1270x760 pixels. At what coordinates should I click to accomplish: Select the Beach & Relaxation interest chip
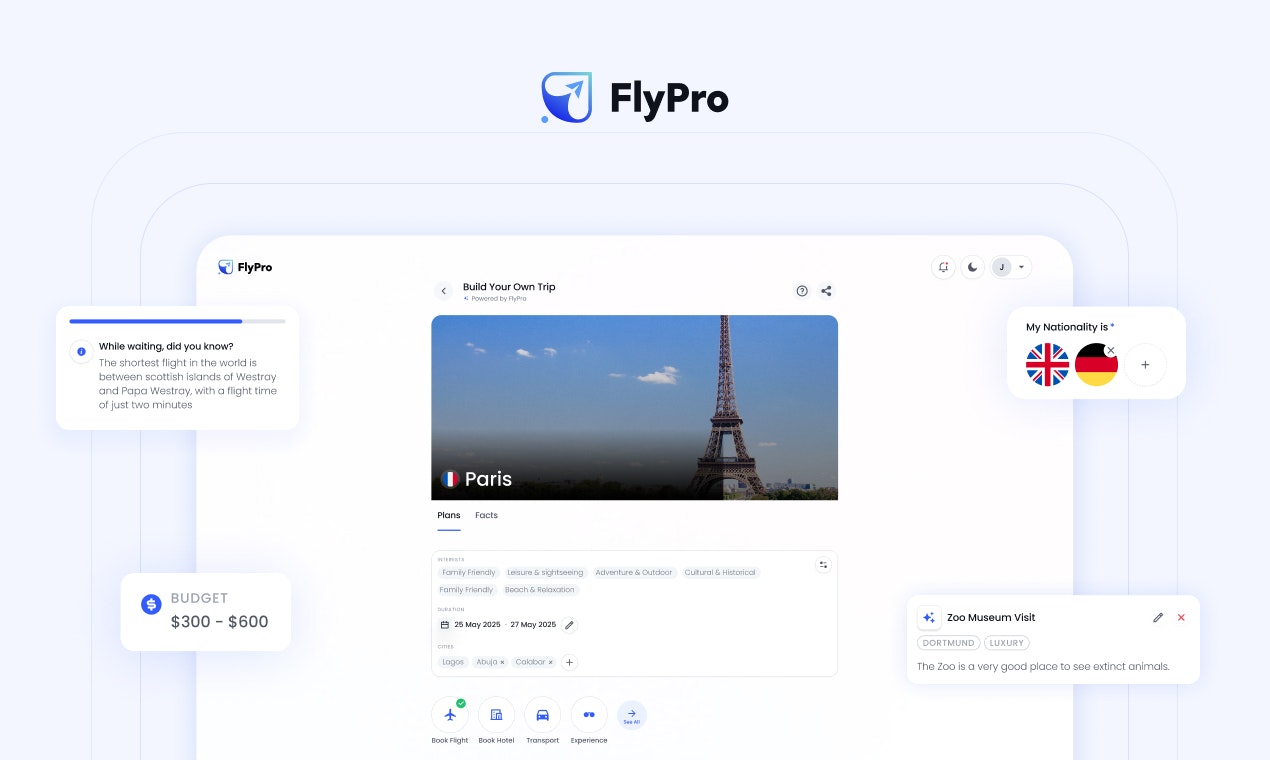point(540,590)
